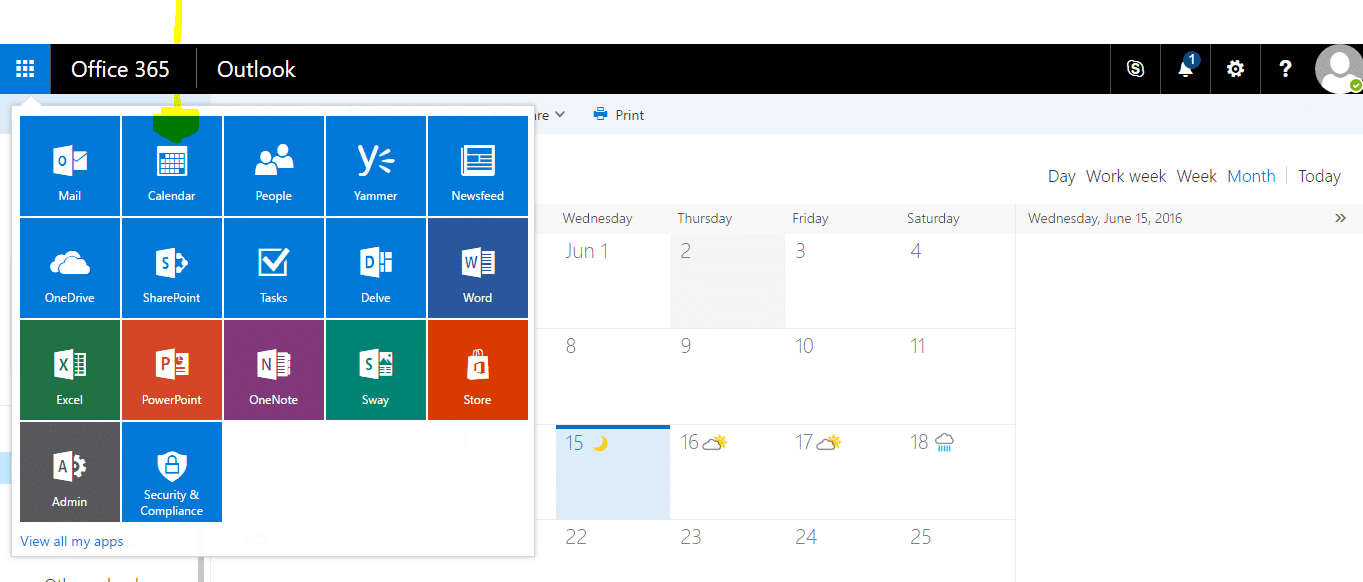Launch Excel from the app launcher
The image size is (1363, 582).
pos(70,369)
